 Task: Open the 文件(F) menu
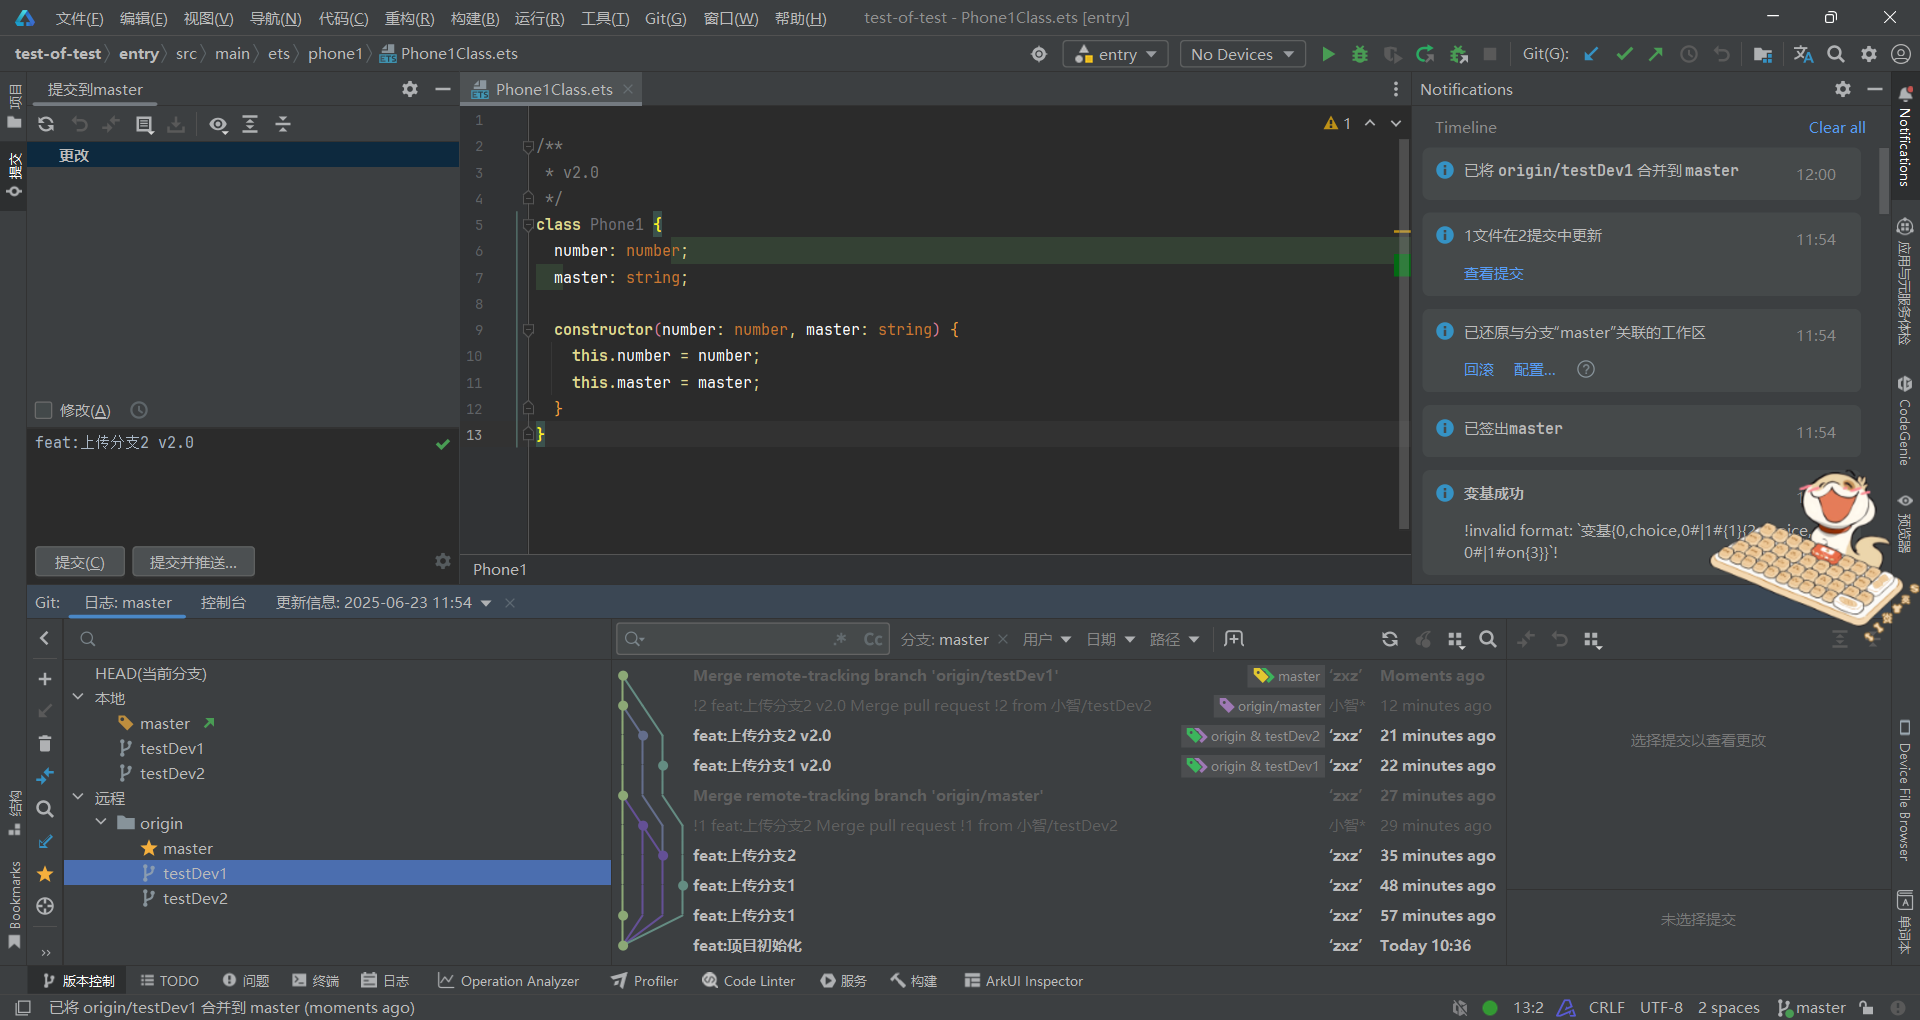point(79,18)
